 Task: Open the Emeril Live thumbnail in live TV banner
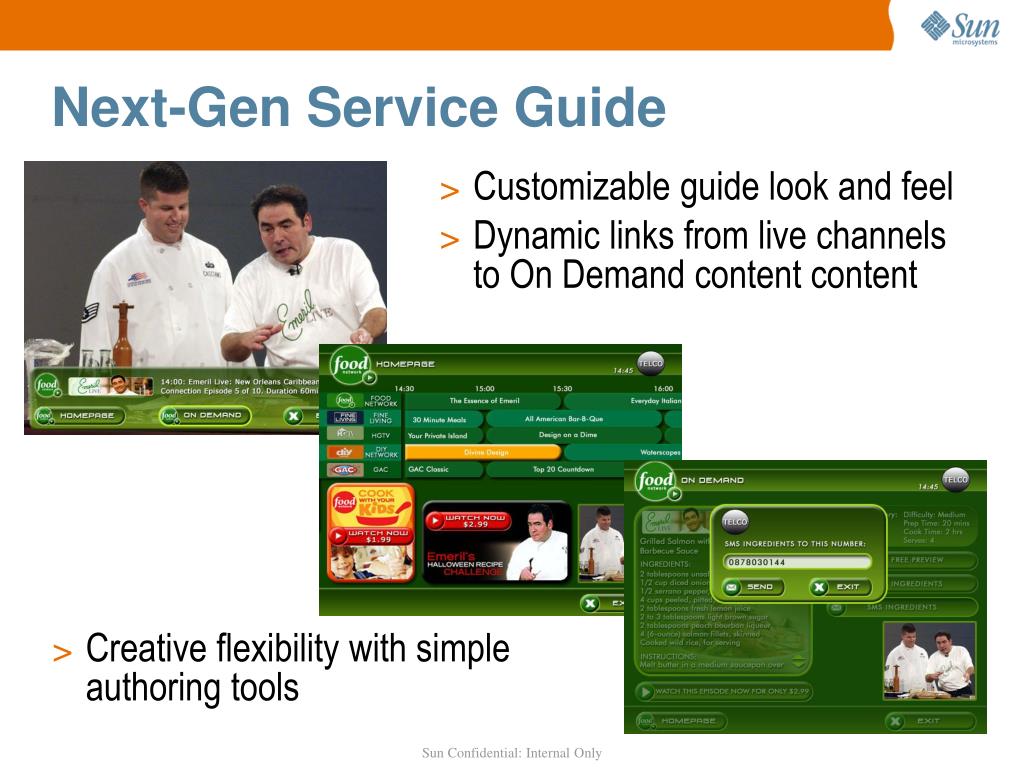point(110,385)
